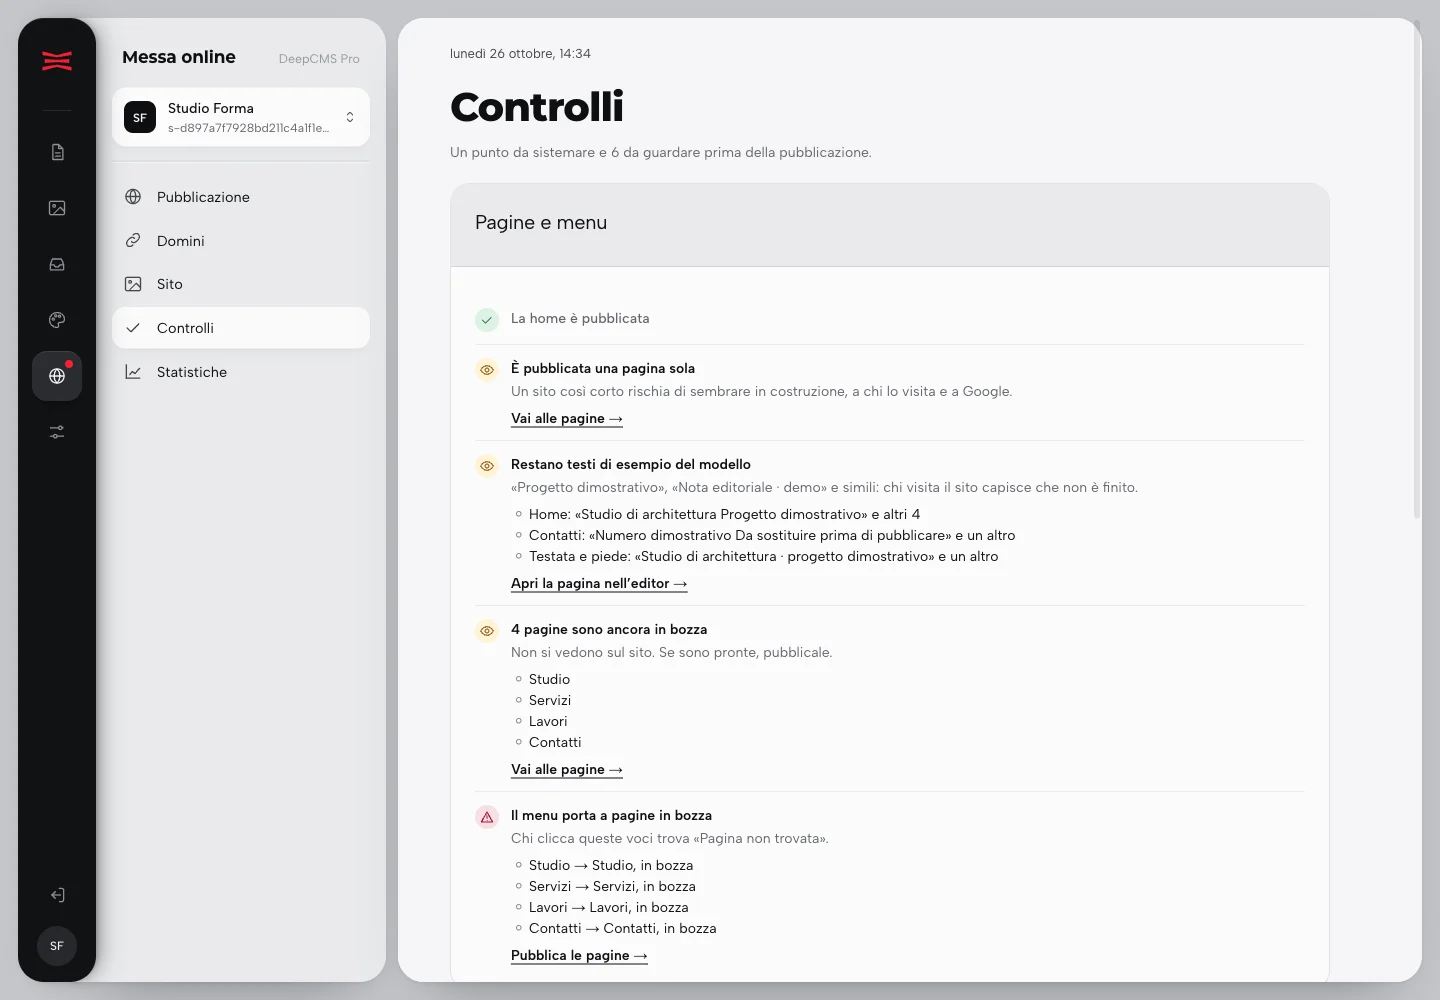Click the 'Messa online' sidebar title
1440x1000 pixels.
[179, 57]
